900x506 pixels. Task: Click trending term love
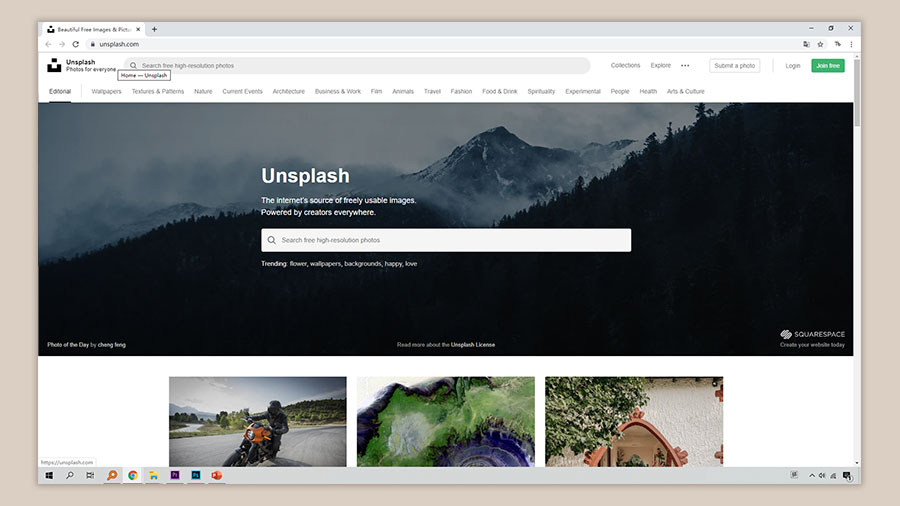tap(411, 264)
